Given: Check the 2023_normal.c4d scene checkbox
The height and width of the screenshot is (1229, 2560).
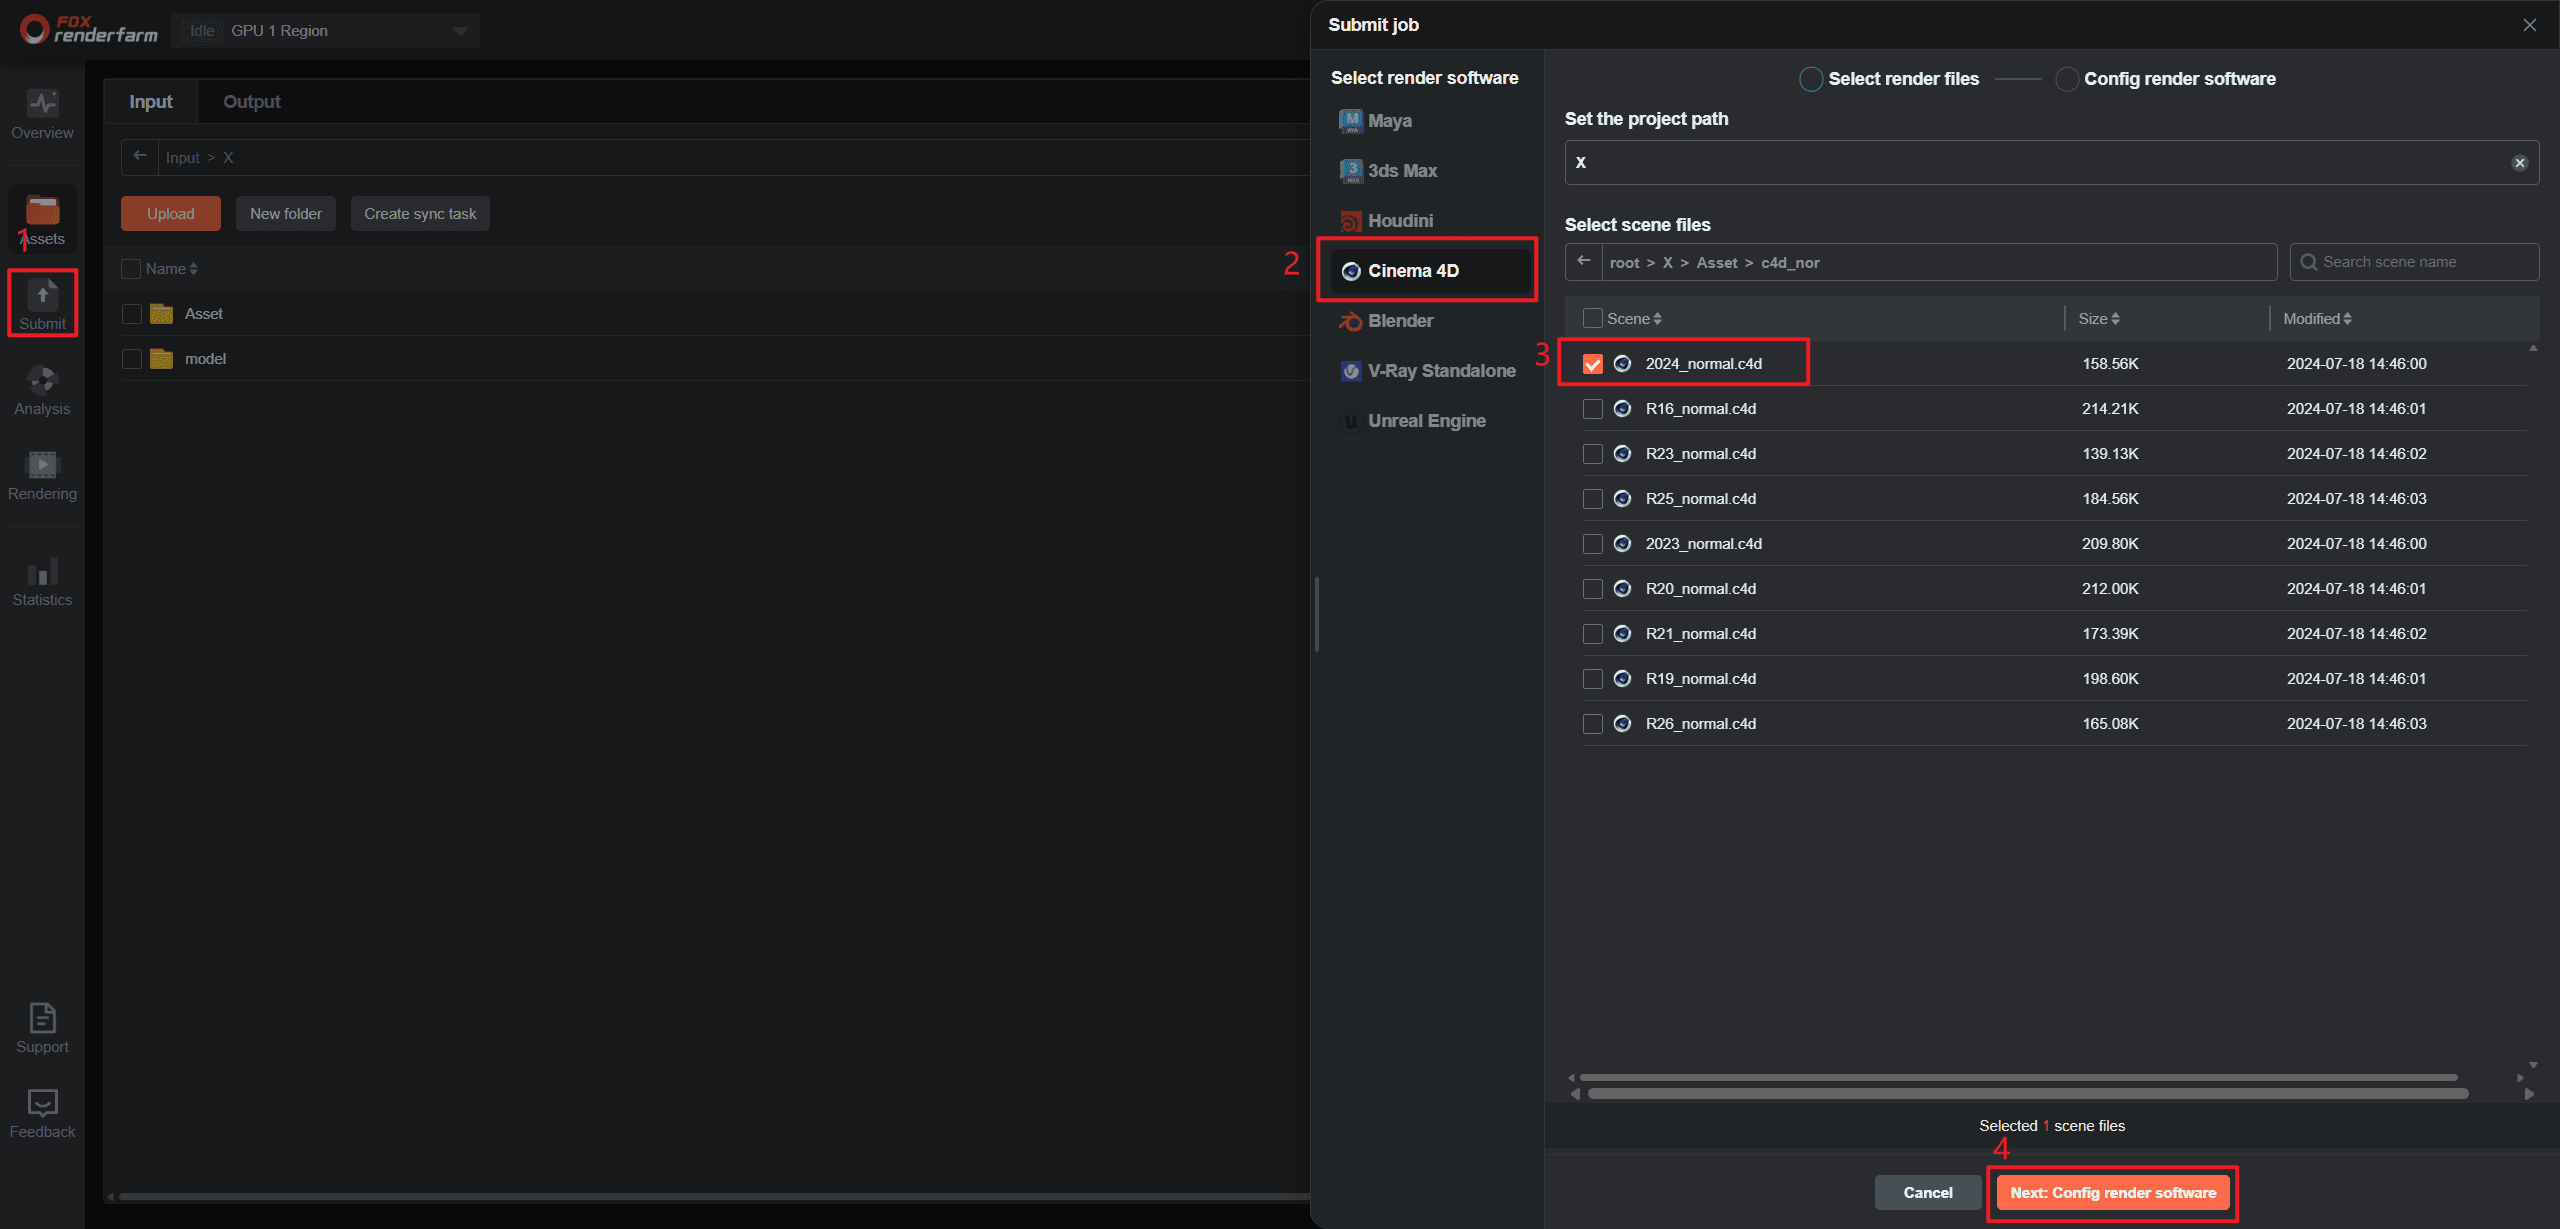Looking at the screenshot, I should pyautogui.click(x=1593, y=544).
